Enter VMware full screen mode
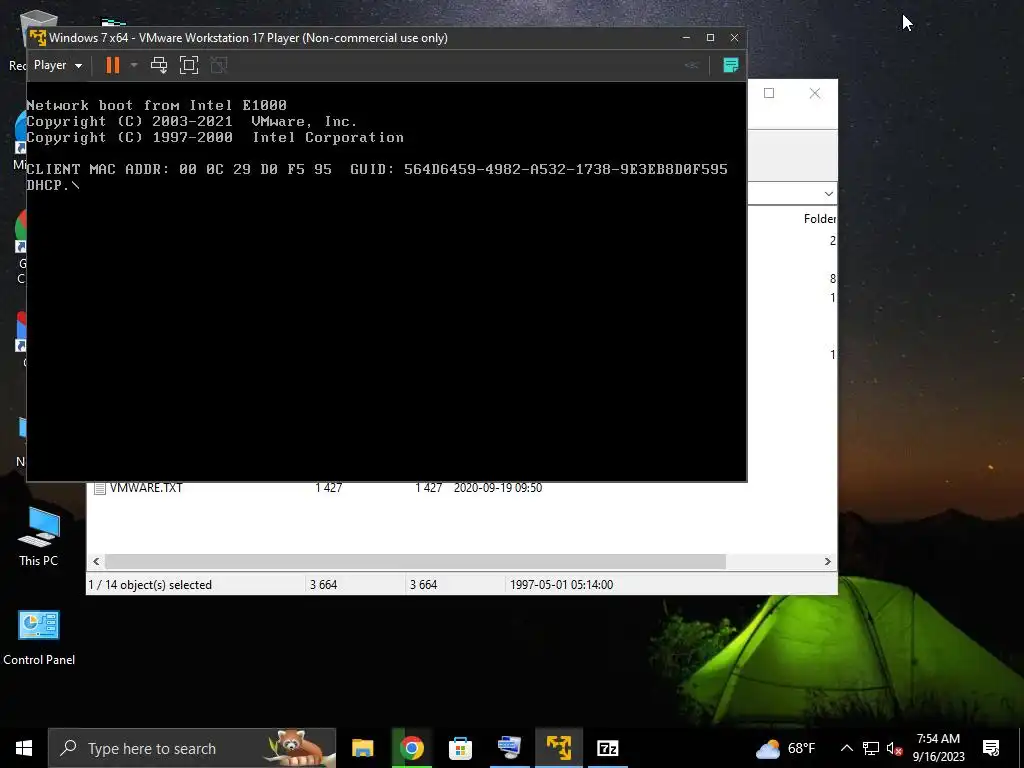The image size is (1024, 768). point(189,65)
